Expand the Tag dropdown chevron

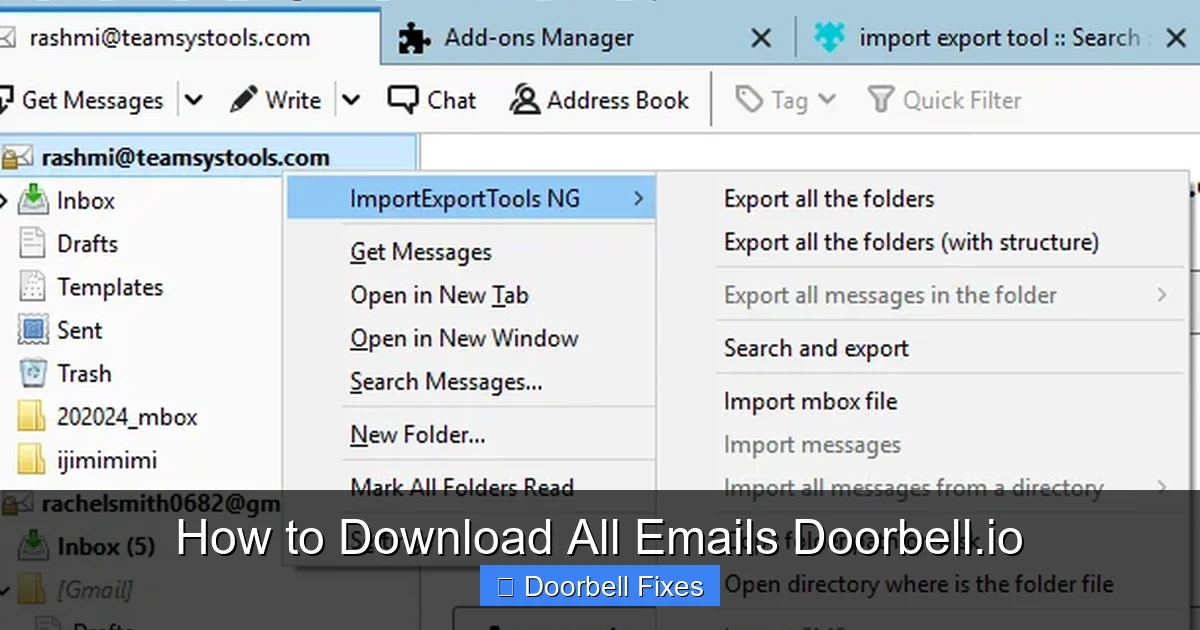(x=826, y=100)
